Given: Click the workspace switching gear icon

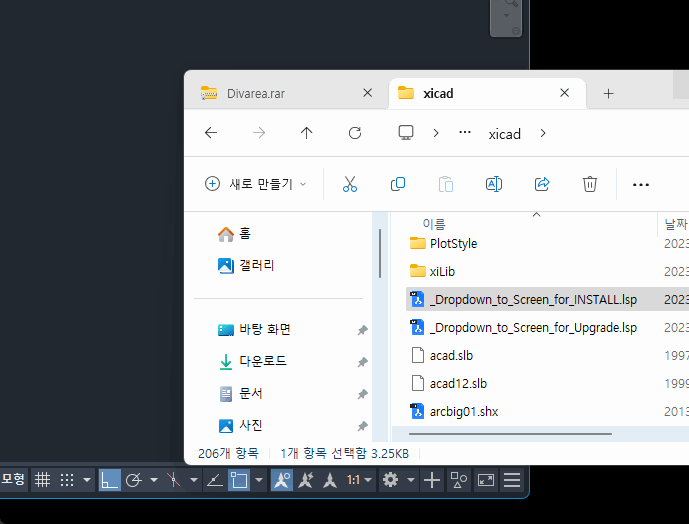Looking at the screenshot, I should point(390,480).
